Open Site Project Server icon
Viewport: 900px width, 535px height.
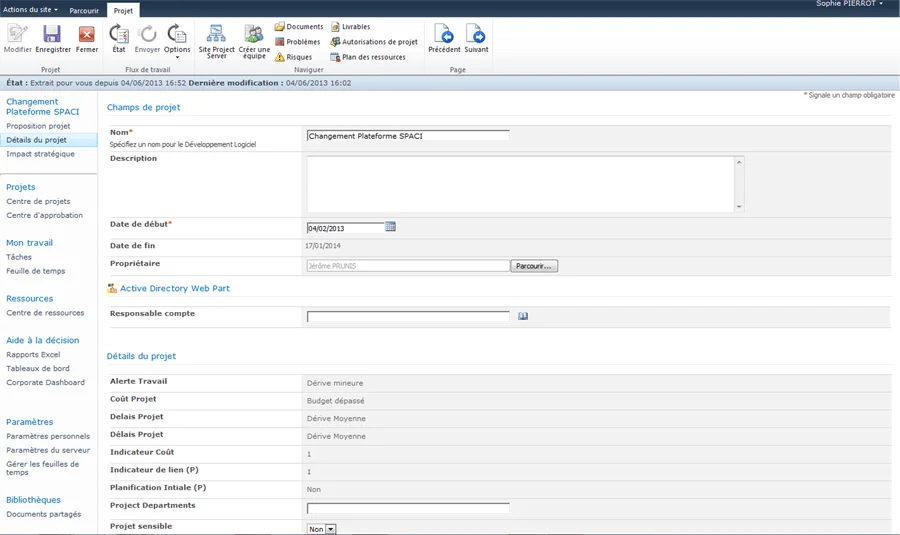[216, 39]
